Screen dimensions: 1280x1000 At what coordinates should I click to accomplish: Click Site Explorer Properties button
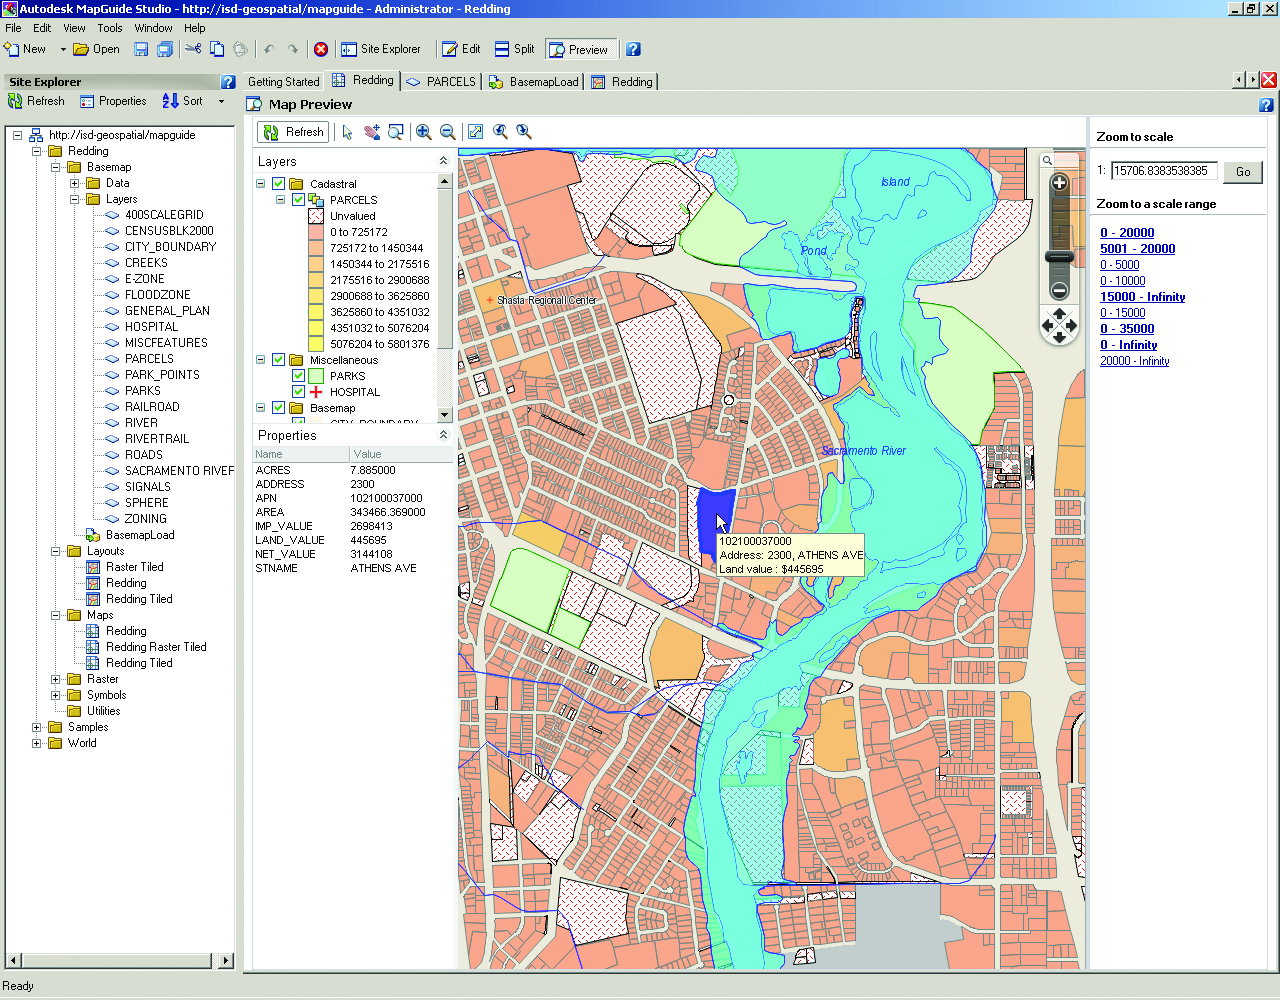[113, 101]
